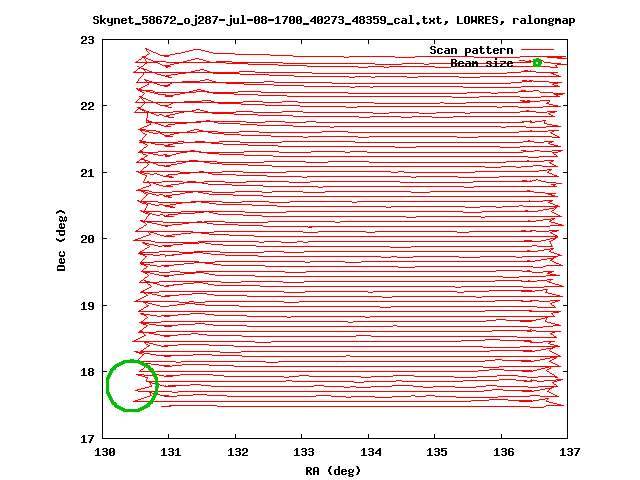Click the x-axis tick label 133
This screenshot has height=480, width=640.
pyautogui.click(x=304, y=452)
